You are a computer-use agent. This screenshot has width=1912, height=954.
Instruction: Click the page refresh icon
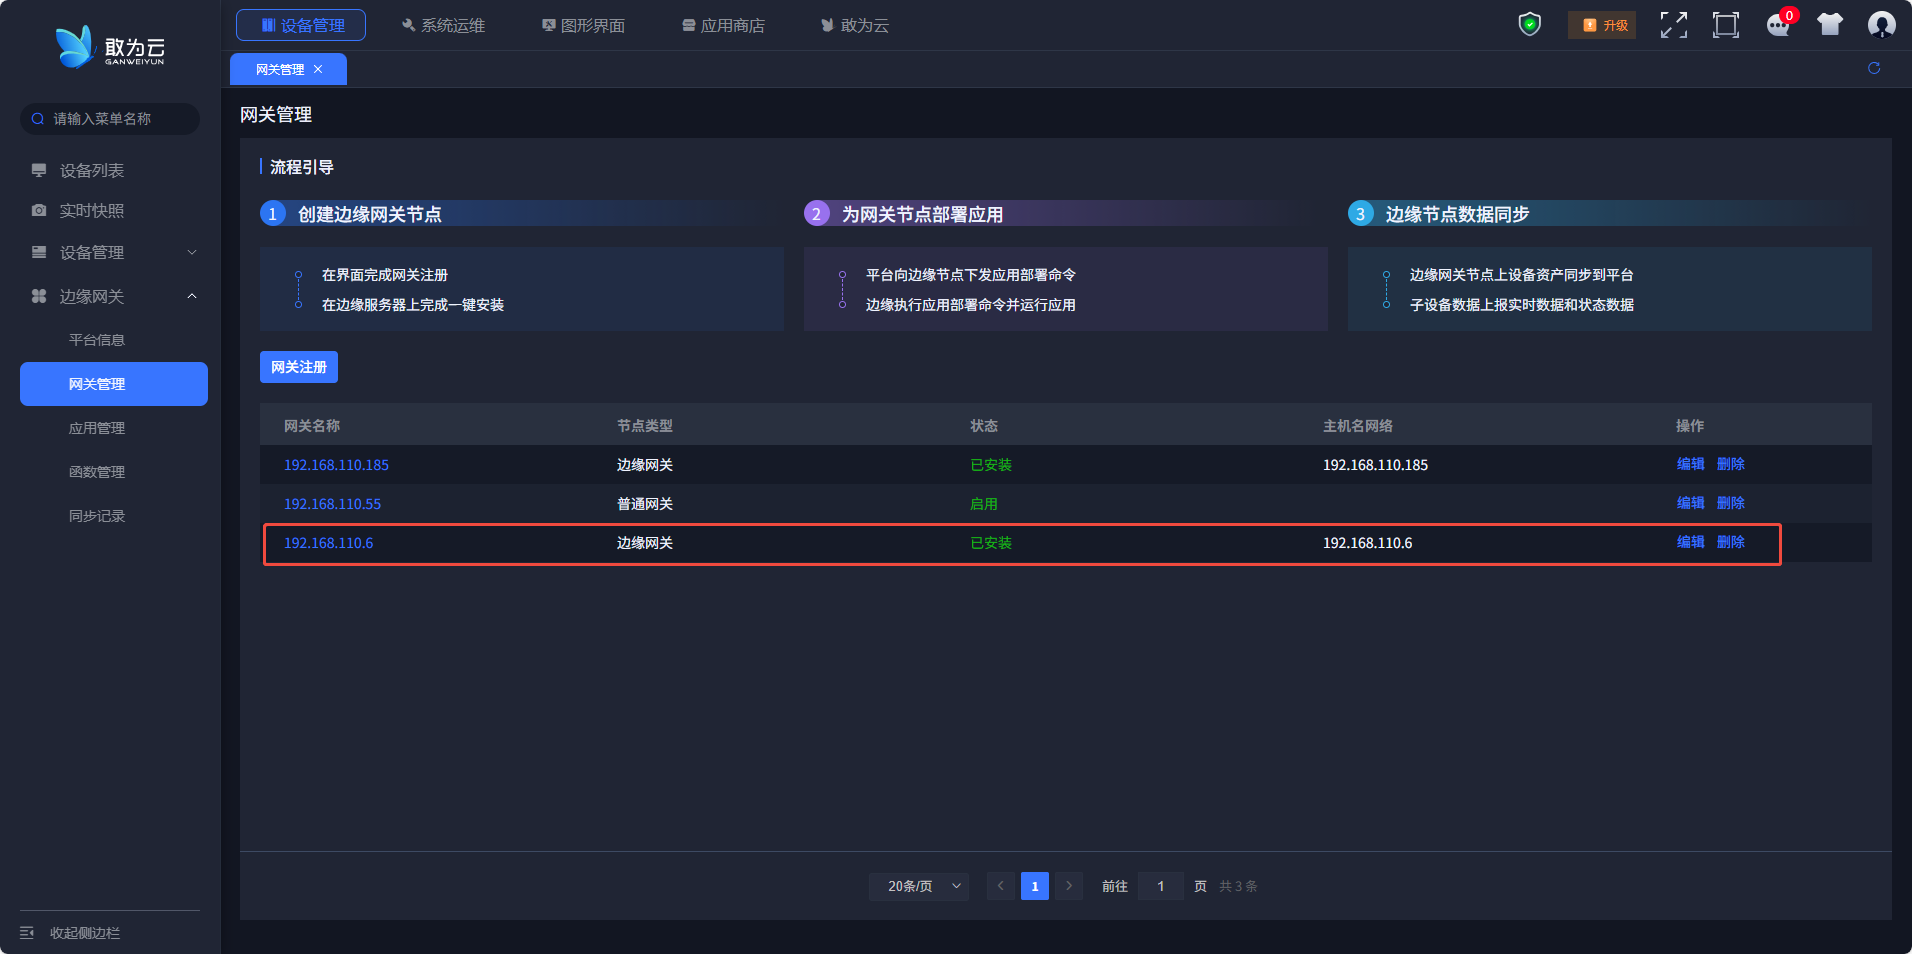[1874, 68]
